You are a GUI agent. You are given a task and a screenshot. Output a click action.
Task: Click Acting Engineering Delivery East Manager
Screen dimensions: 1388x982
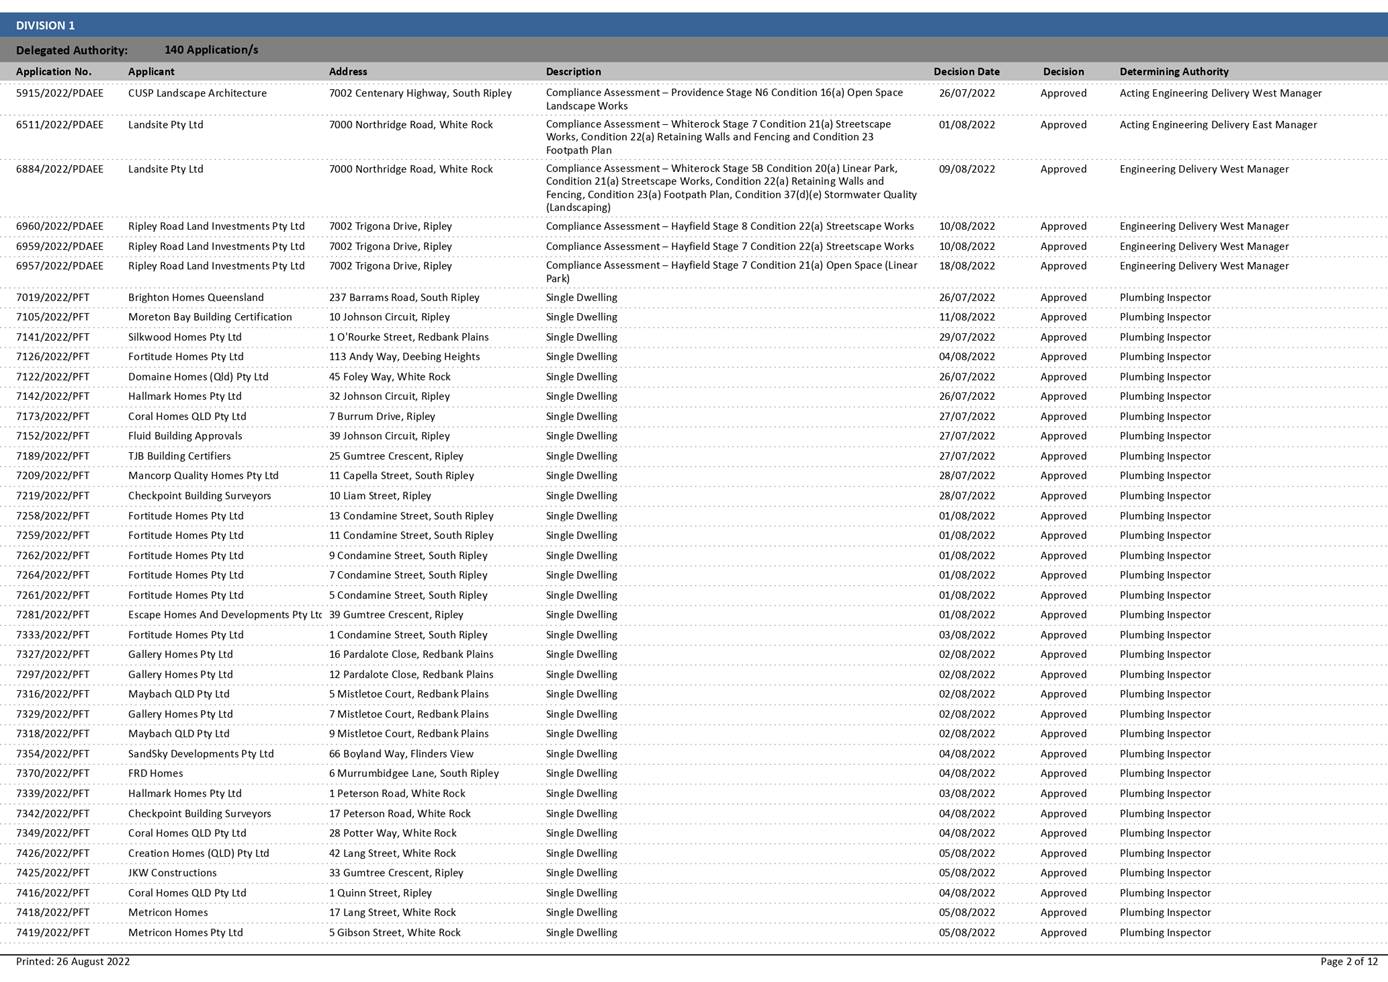(x=1218, y=125)
